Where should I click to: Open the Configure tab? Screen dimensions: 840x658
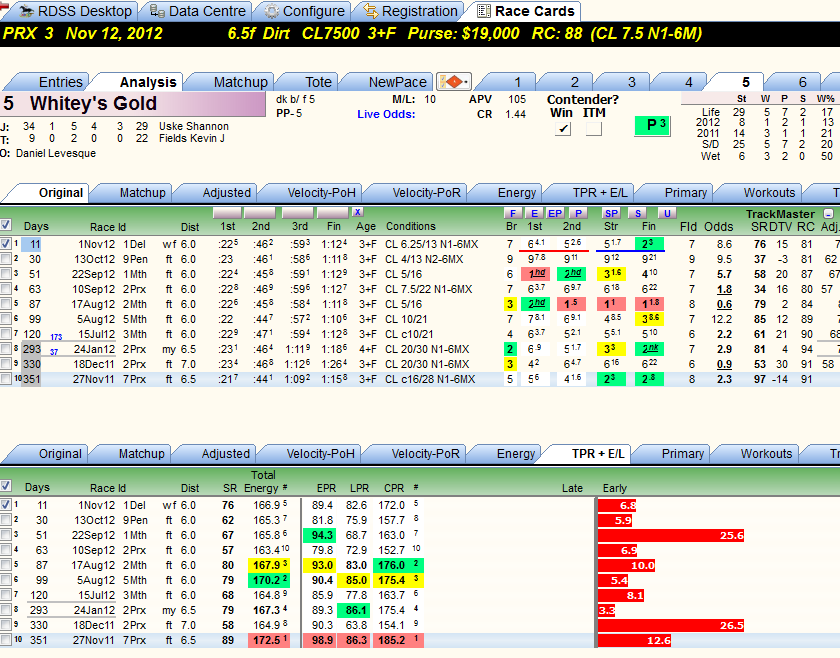coord(305,11)
